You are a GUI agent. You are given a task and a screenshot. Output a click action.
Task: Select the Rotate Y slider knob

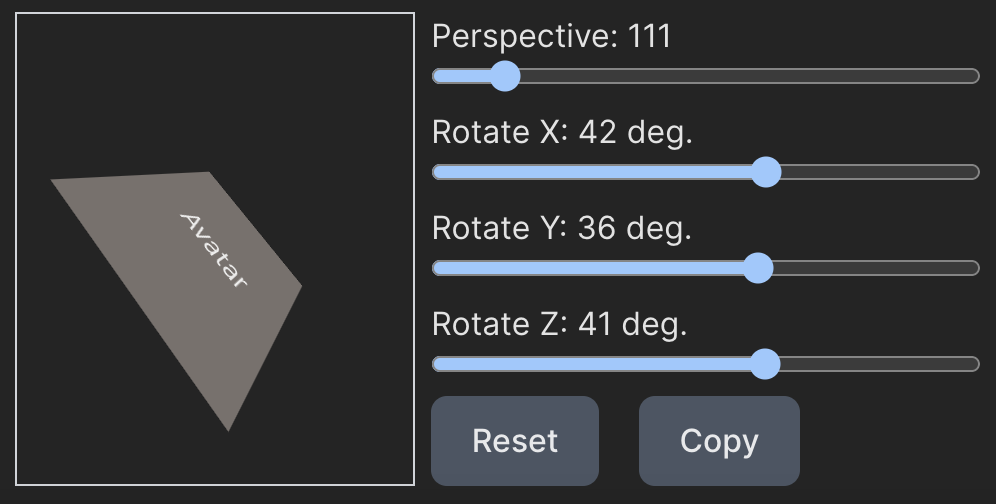tap(758, 268)
